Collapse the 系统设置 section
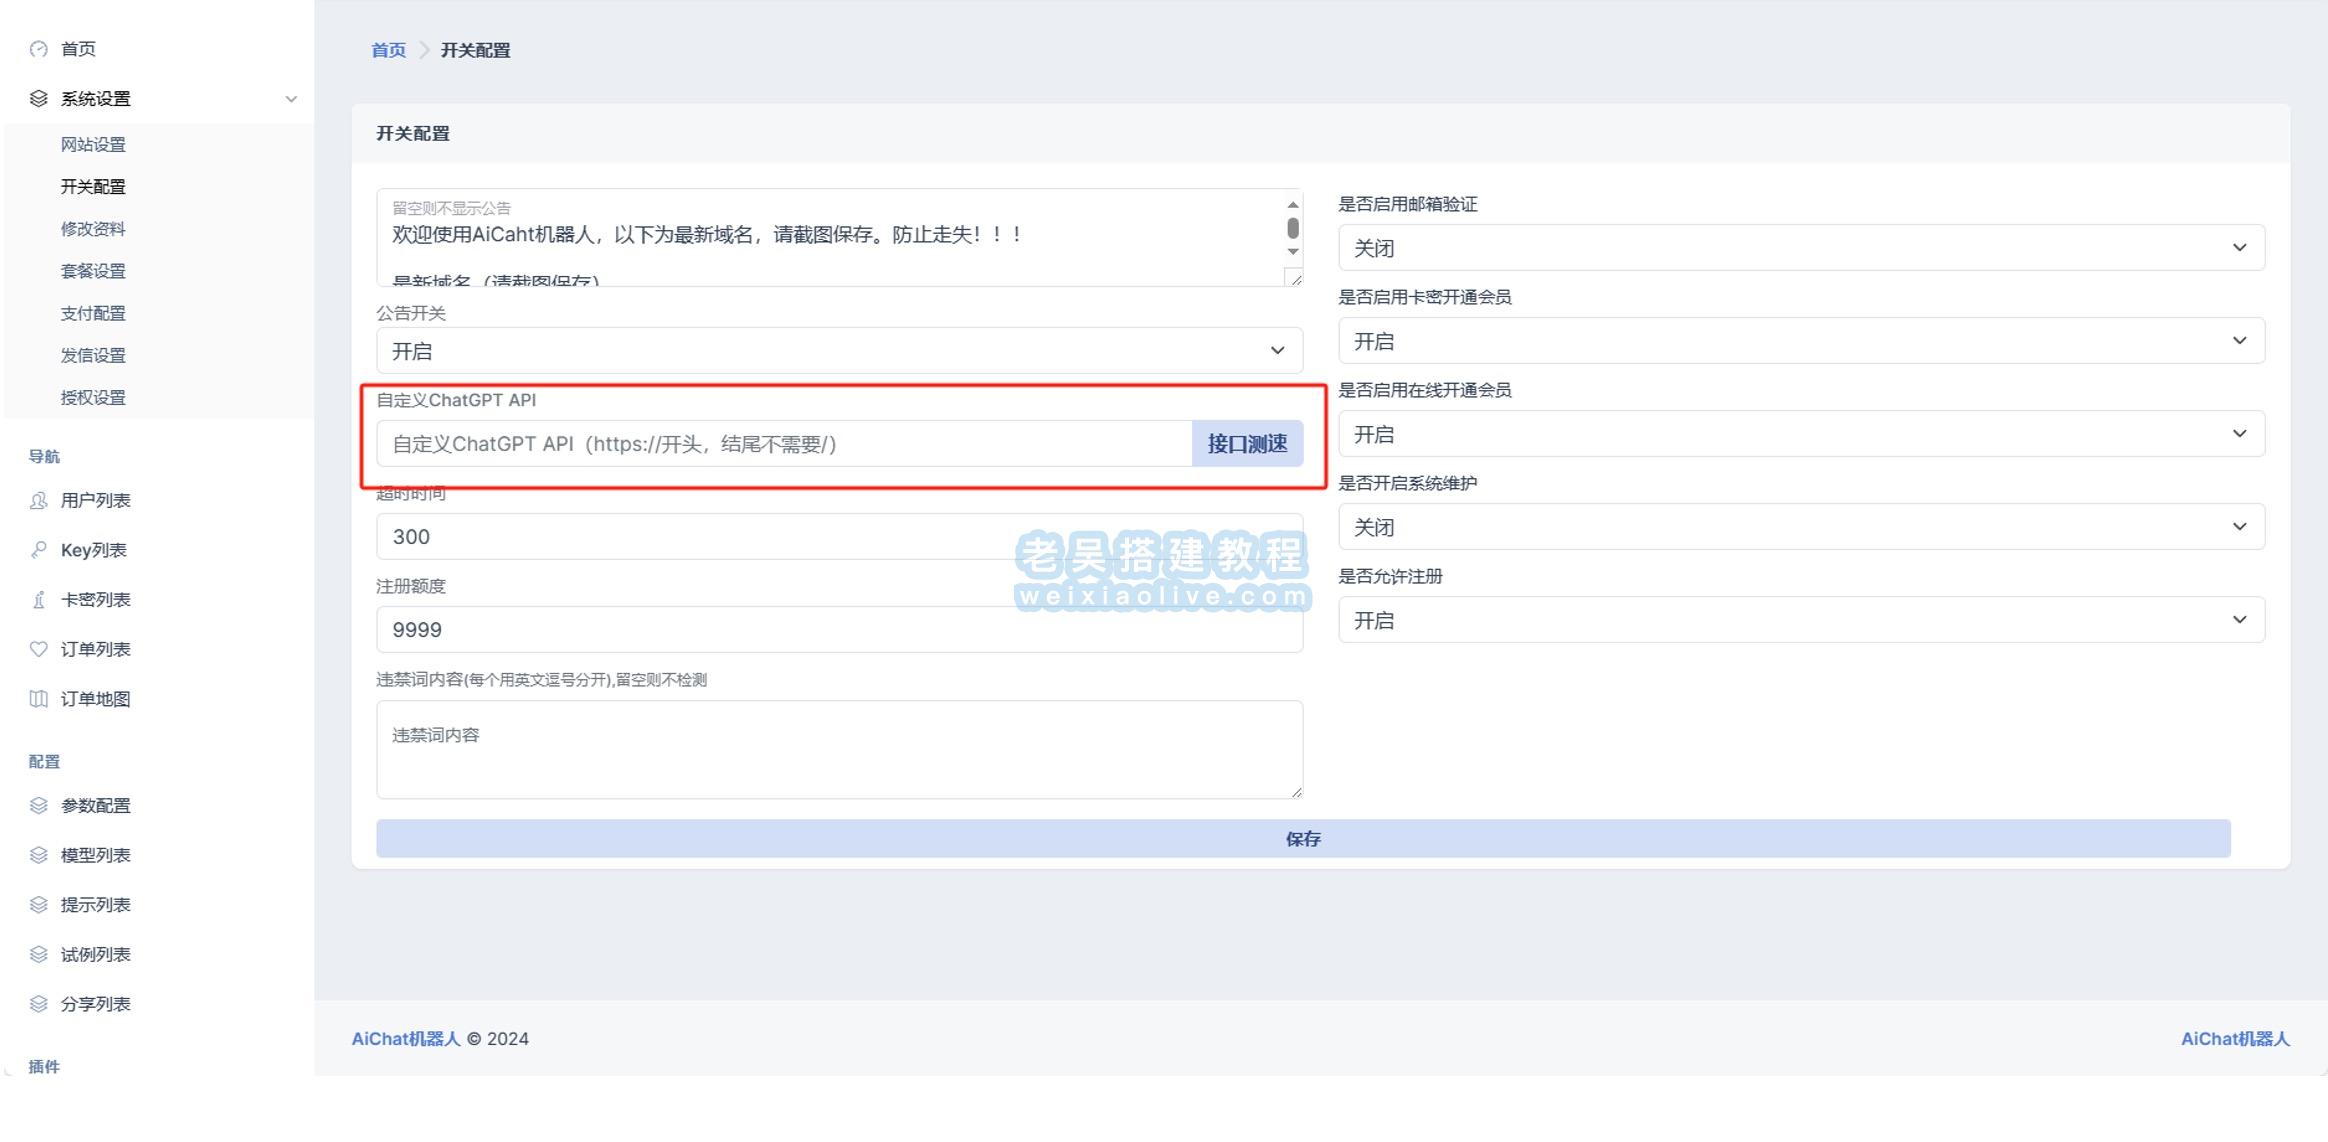Viewport: 2328px width, 1142px height. [x=291, y=98]
